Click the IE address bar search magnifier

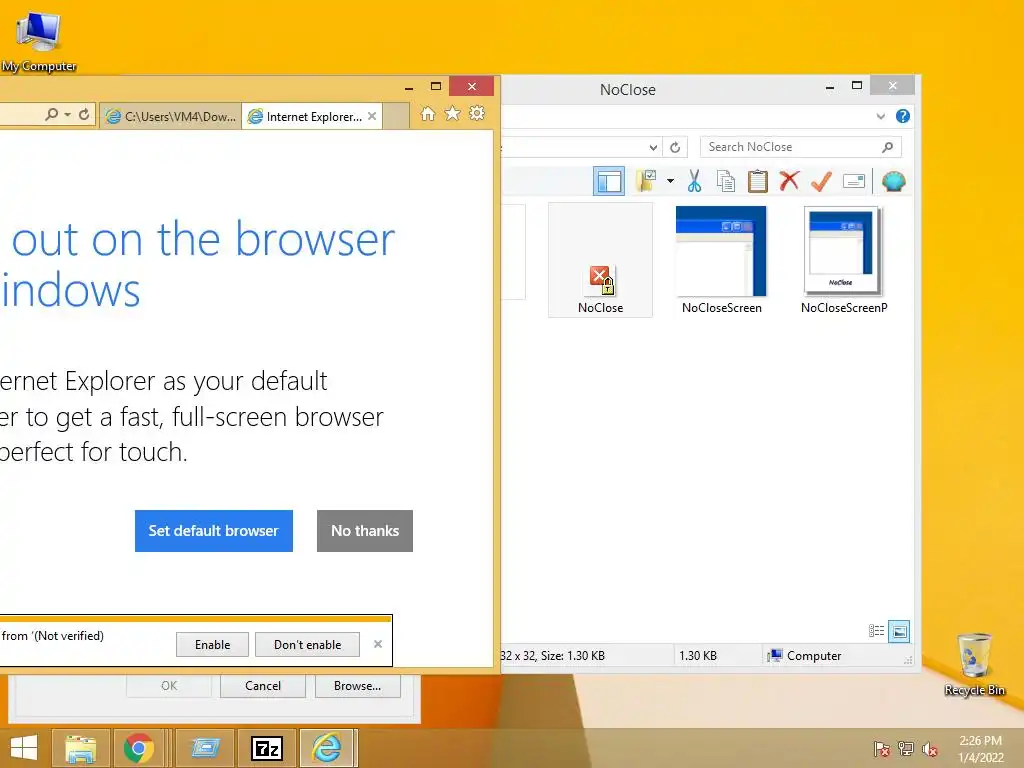click(x=51, y=115)
